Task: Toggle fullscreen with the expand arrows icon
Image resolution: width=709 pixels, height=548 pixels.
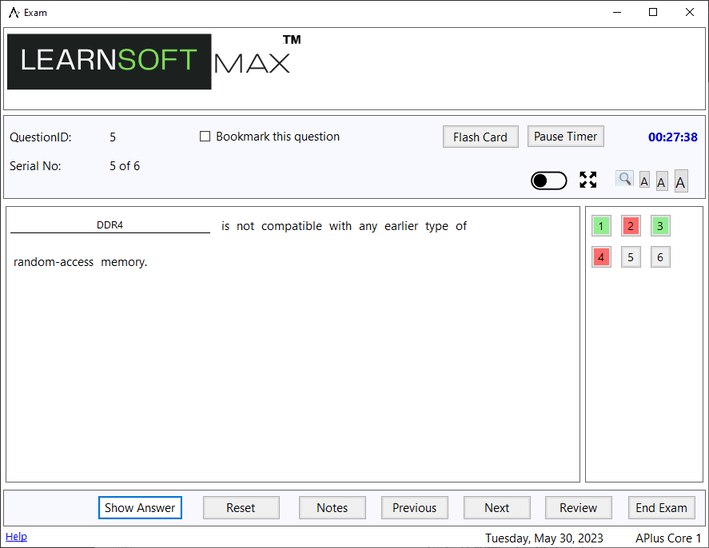Action: [x=588, y=180]
